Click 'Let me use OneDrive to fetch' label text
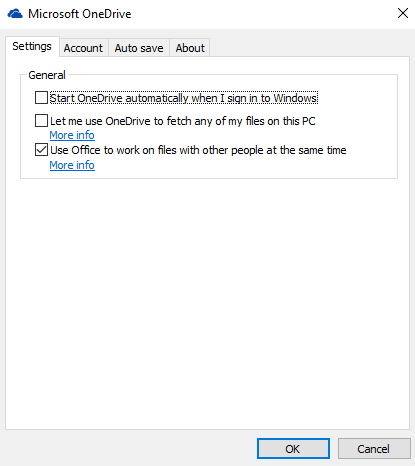 pos(183,121)
